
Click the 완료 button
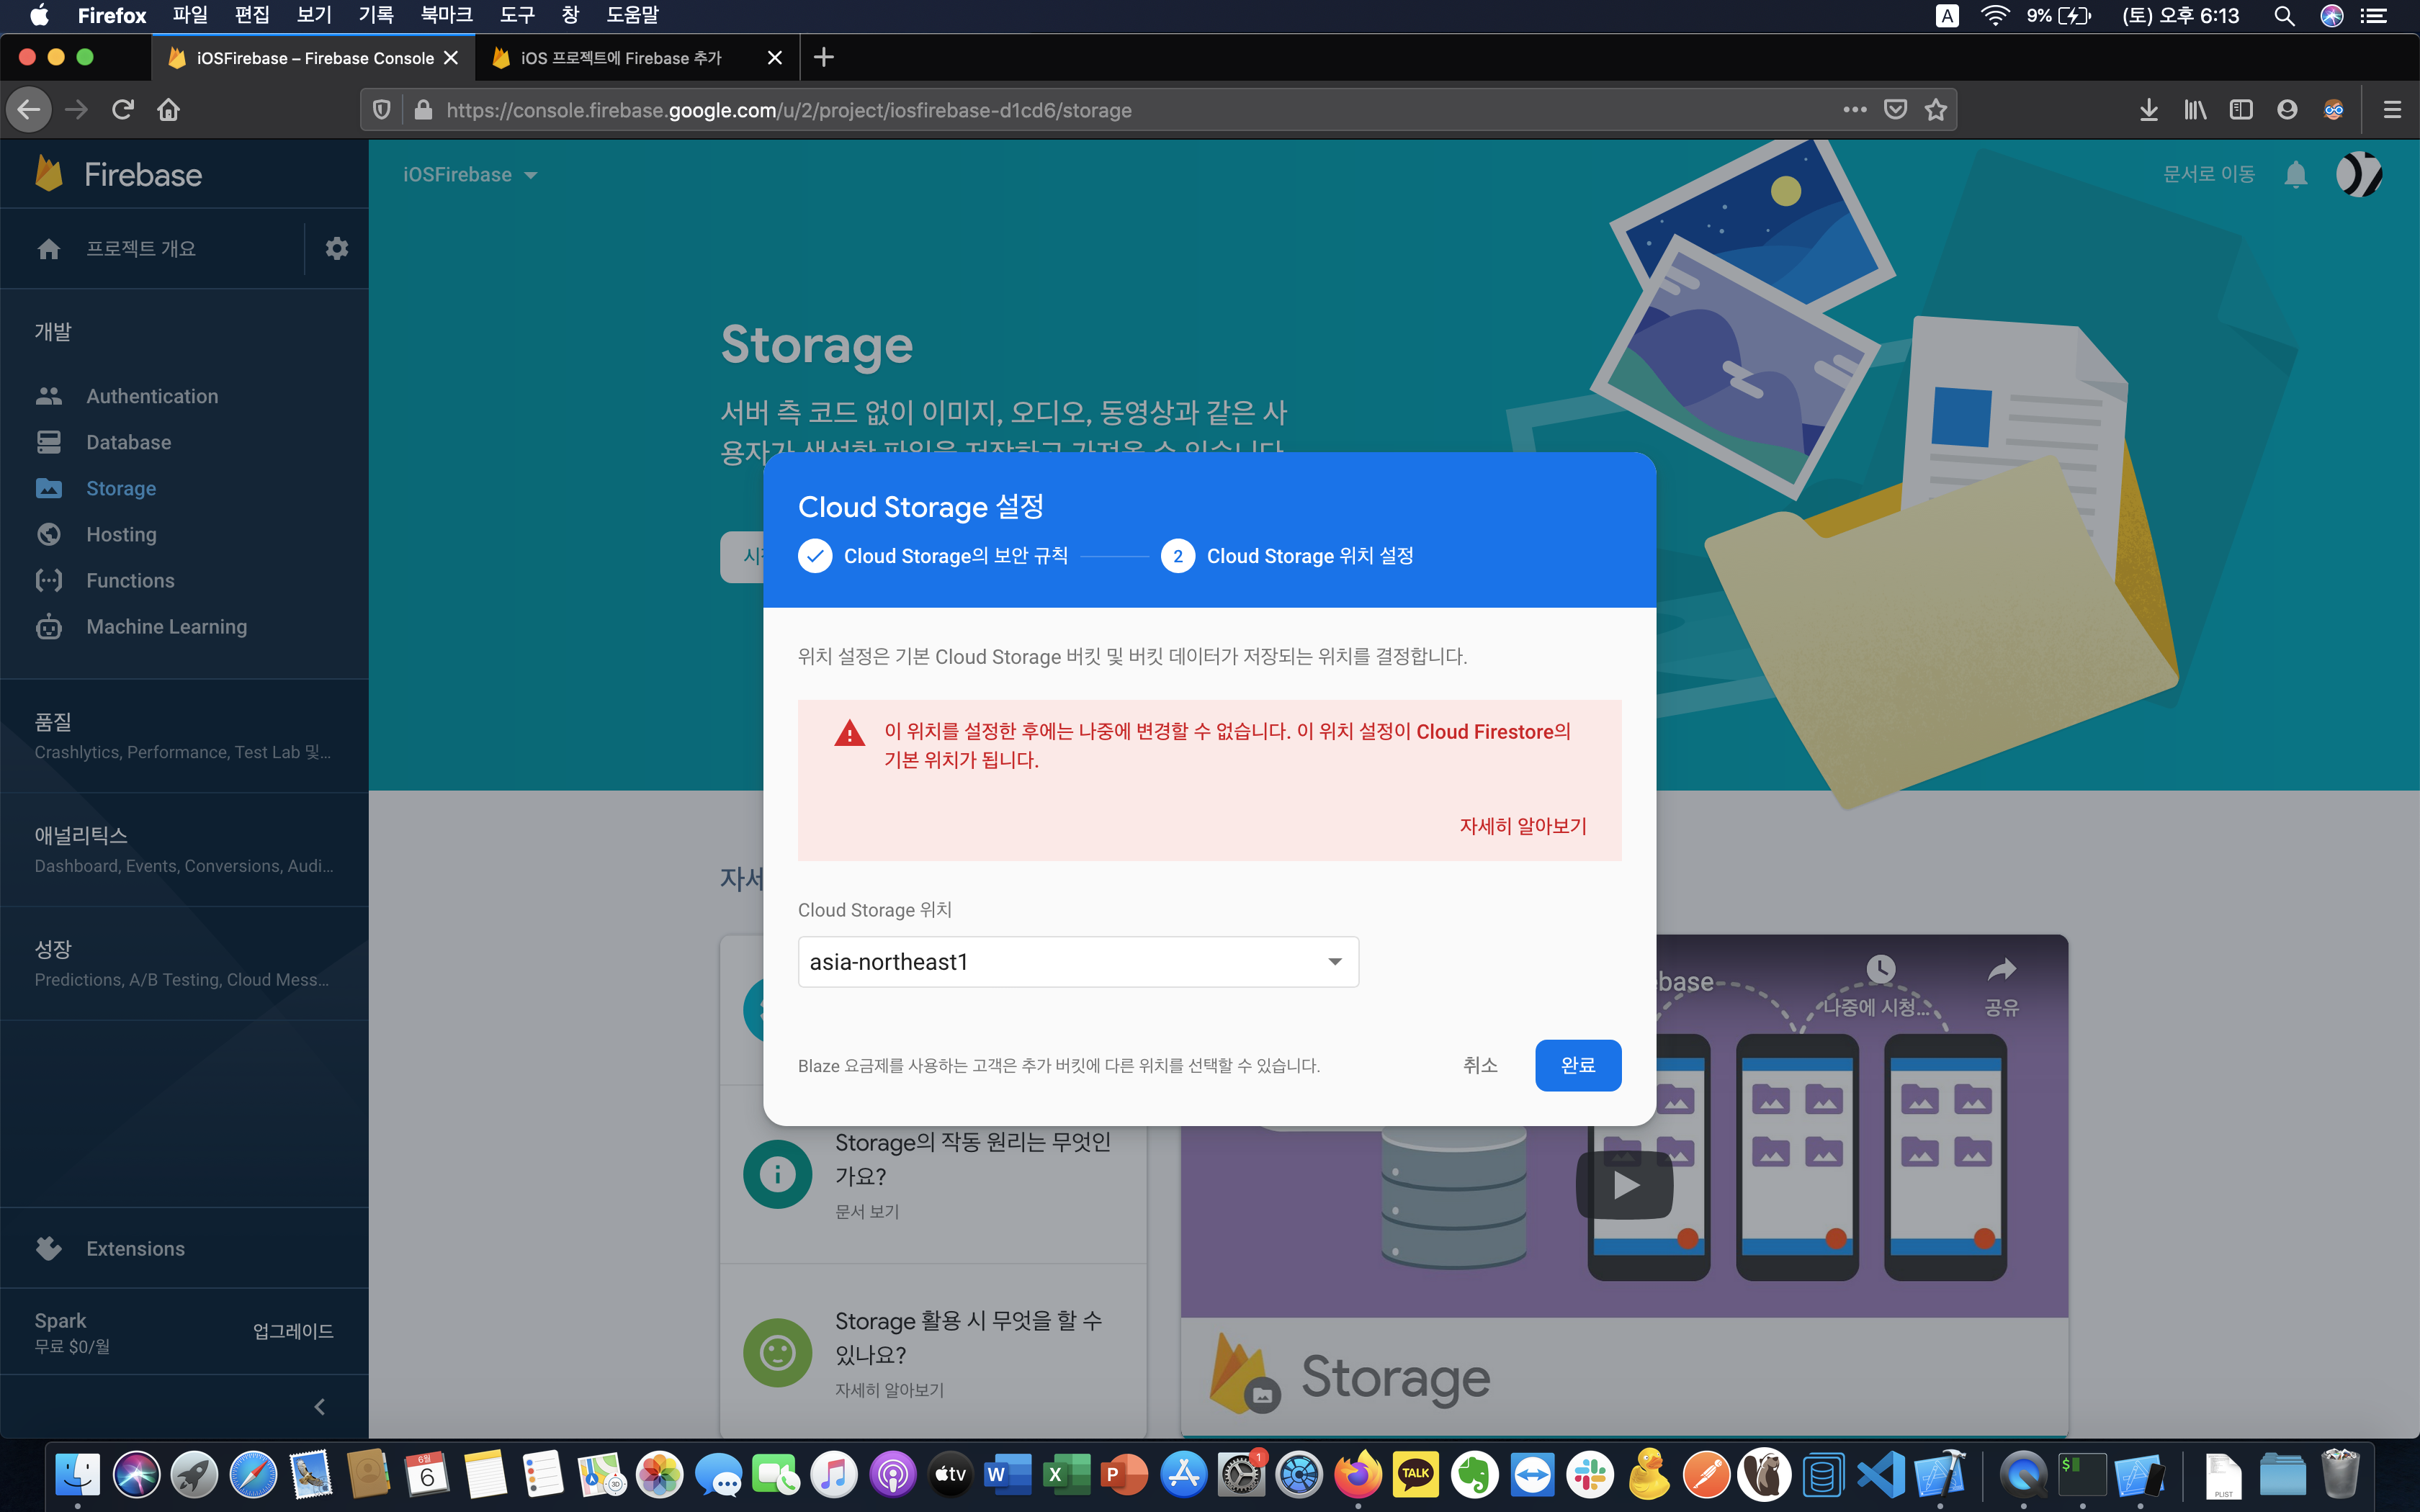(1577, 1065)
